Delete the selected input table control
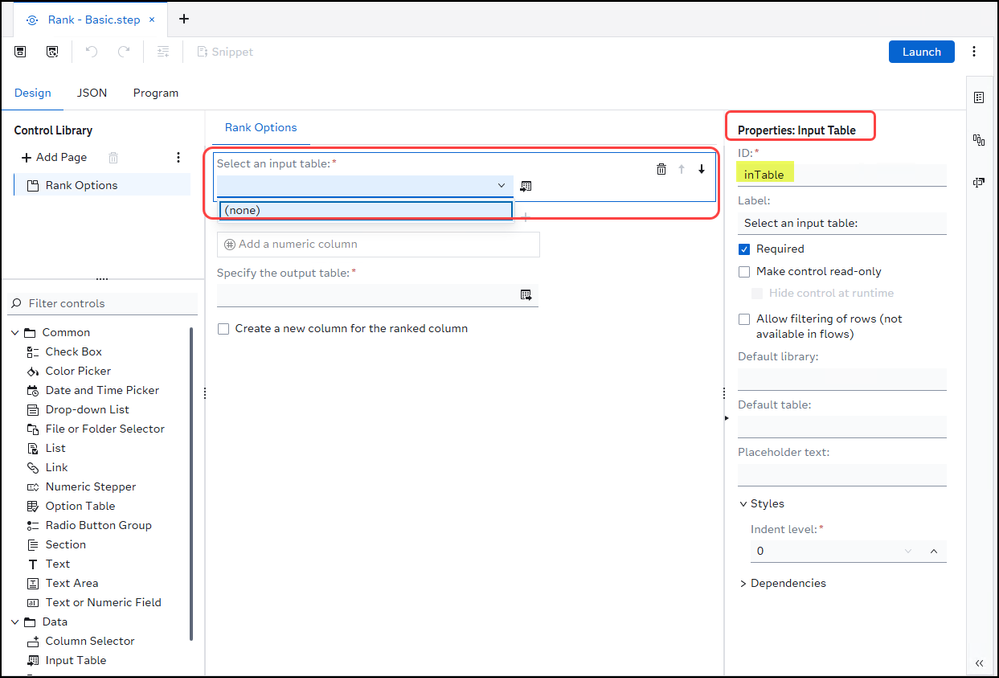This screenshot has width=999, height=678. (x=661, y=170)
